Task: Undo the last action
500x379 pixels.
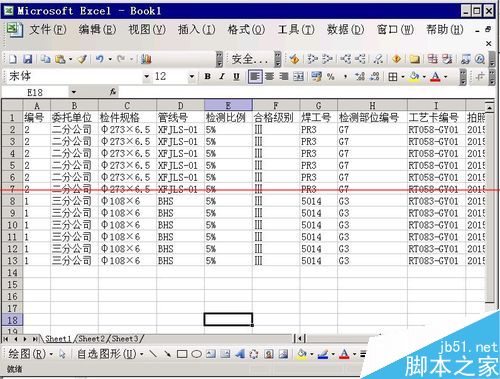Action: (99, 59)
